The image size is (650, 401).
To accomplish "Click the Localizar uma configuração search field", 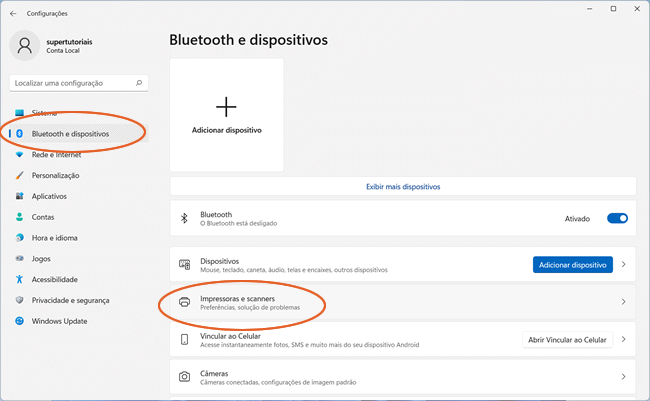I will coord(72,83).
